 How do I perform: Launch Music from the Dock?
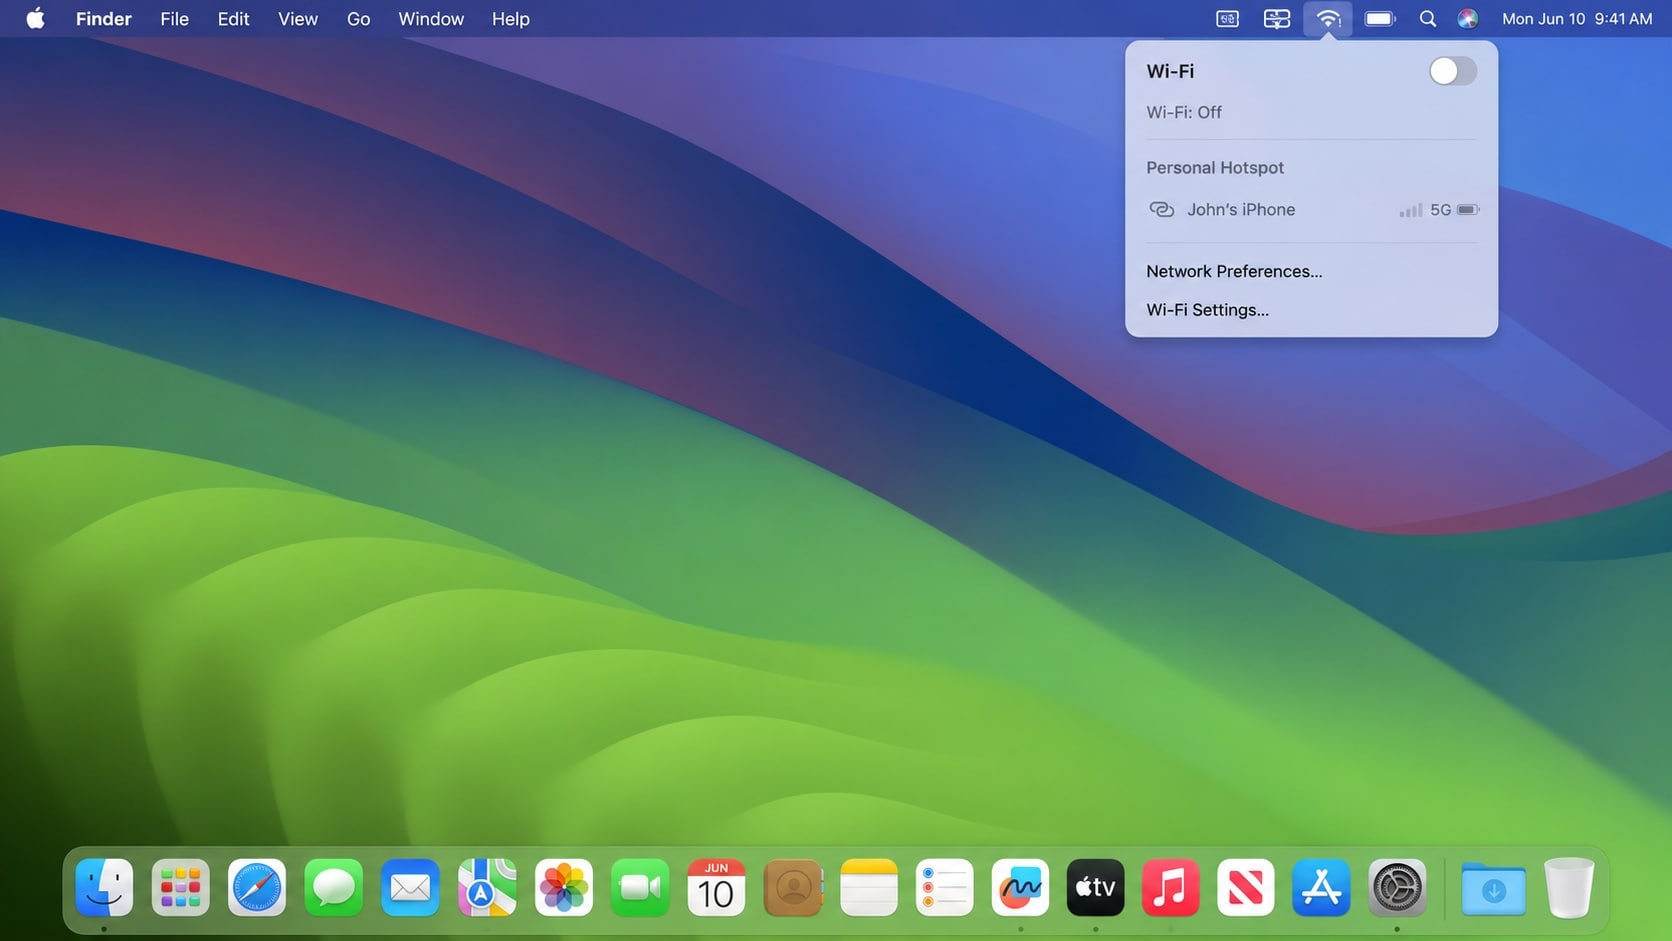pos(1170,887)
